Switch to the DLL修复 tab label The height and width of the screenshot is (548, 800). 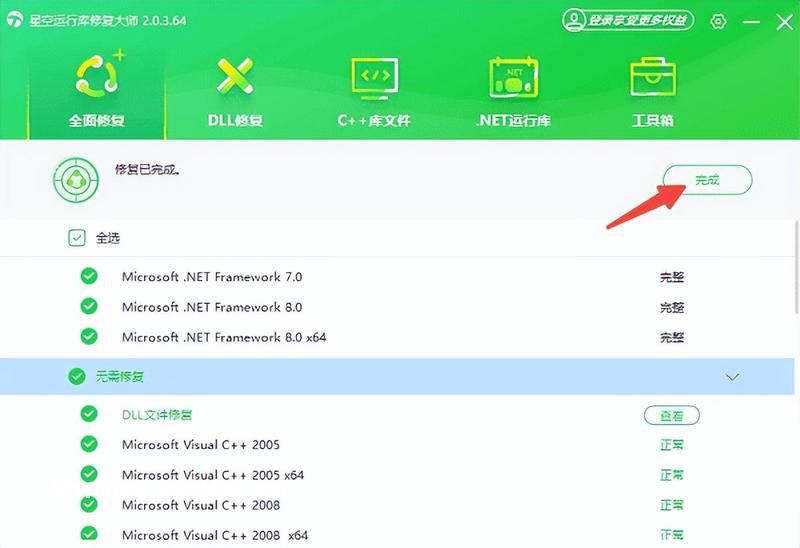[x=235, y=120]
